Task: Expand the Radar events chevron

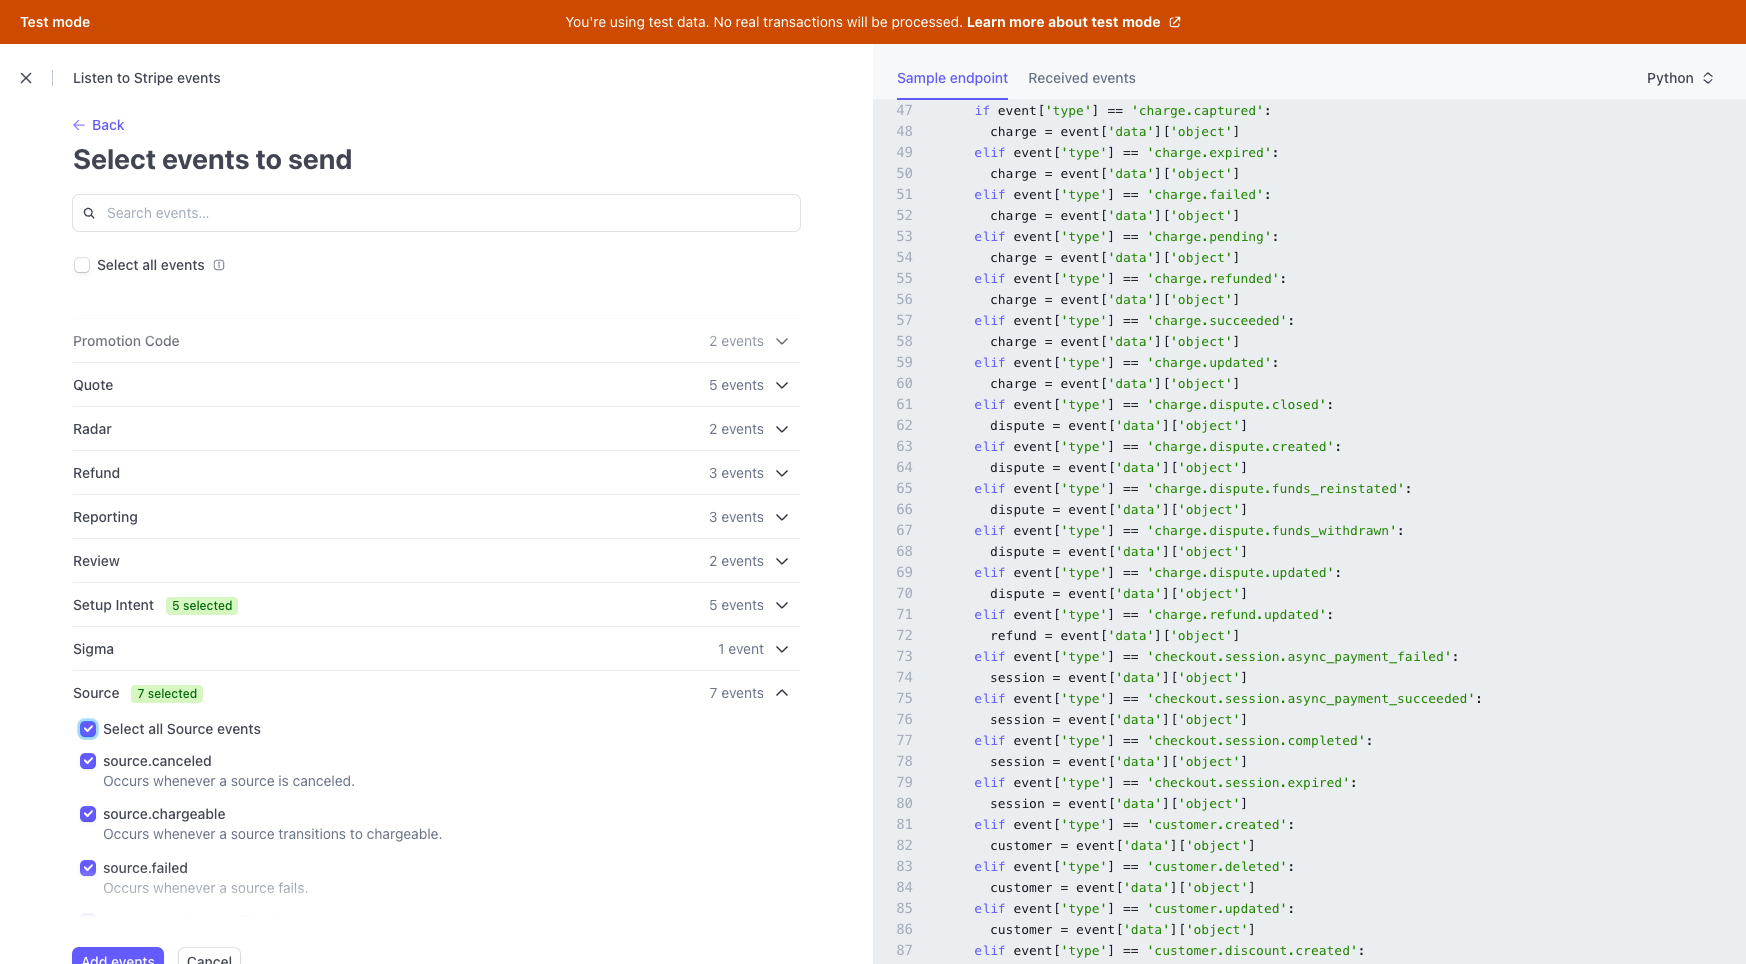Action: (782, 429)
